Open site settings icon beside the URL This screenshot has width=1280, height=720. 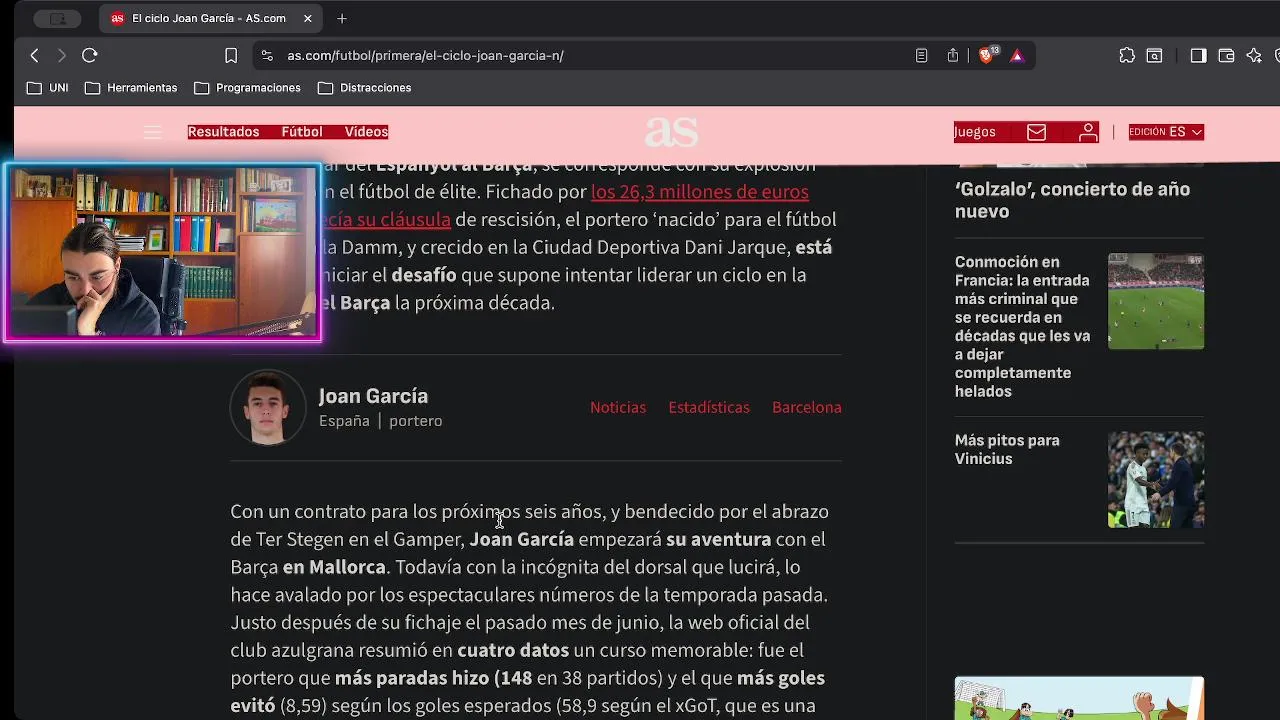[267, 56]
